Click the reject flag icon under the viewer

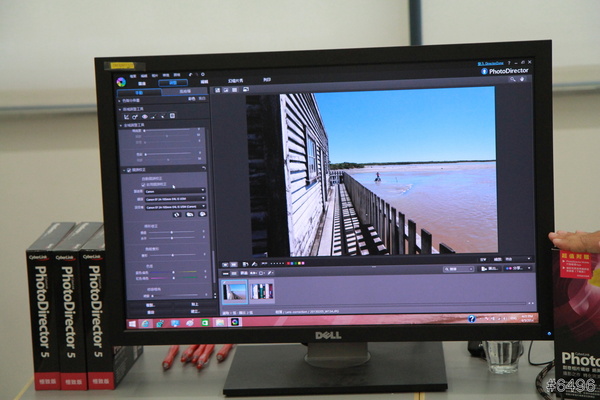tap(233, 264)
